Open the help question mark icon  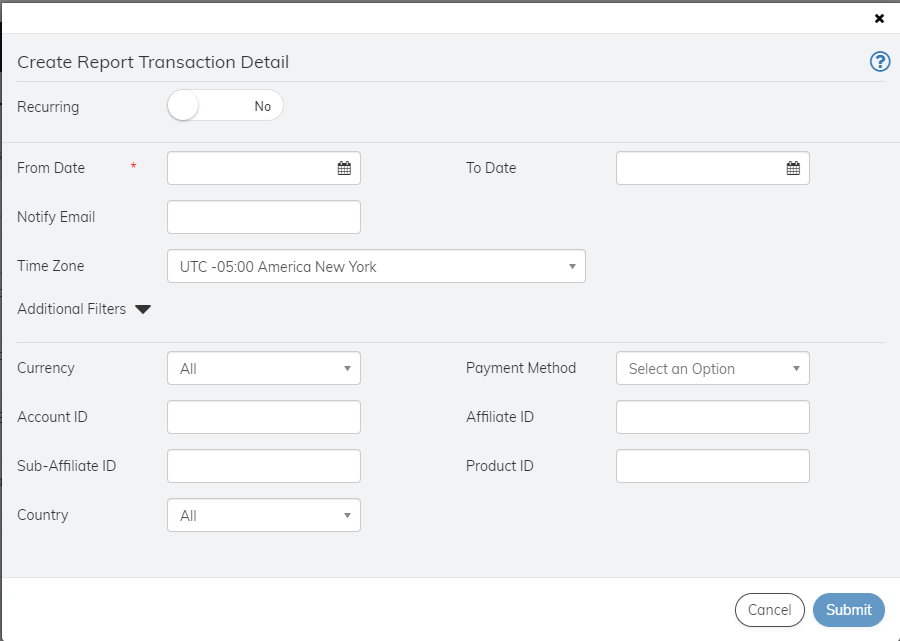[880, 61]
